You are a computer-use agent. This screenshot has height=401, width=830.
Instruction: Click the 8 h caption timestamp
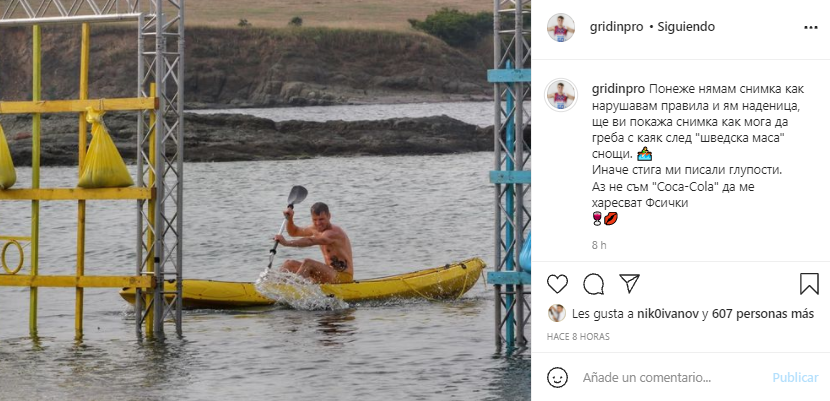[599, 245]
